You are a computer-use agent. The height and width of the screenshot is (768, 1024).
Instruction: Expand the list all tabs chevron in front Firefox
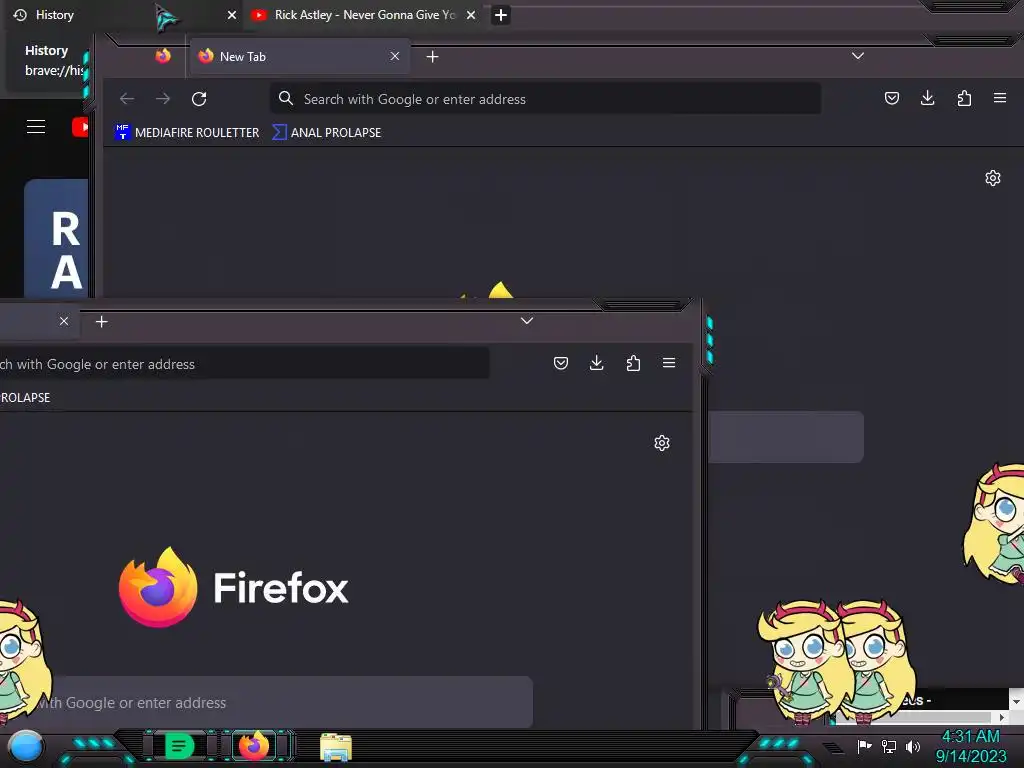point(527,321)
